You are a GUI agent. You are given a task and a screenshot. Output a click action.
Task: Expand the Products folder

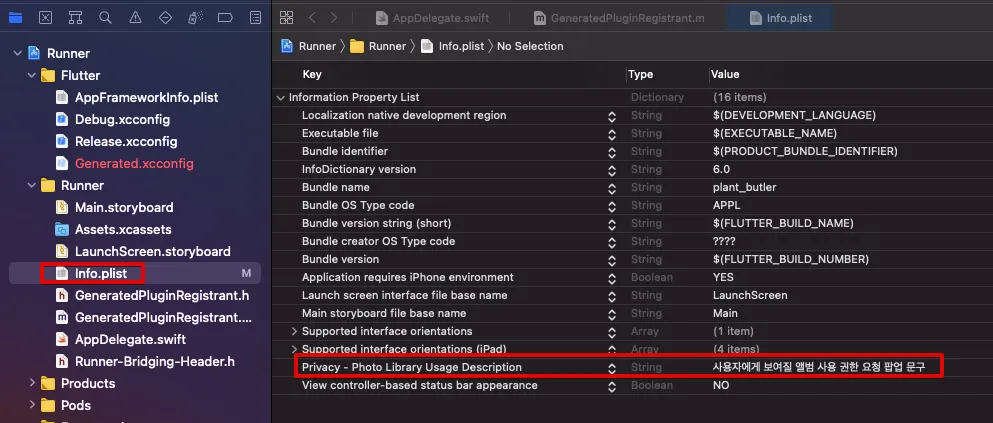click(32, 384)
